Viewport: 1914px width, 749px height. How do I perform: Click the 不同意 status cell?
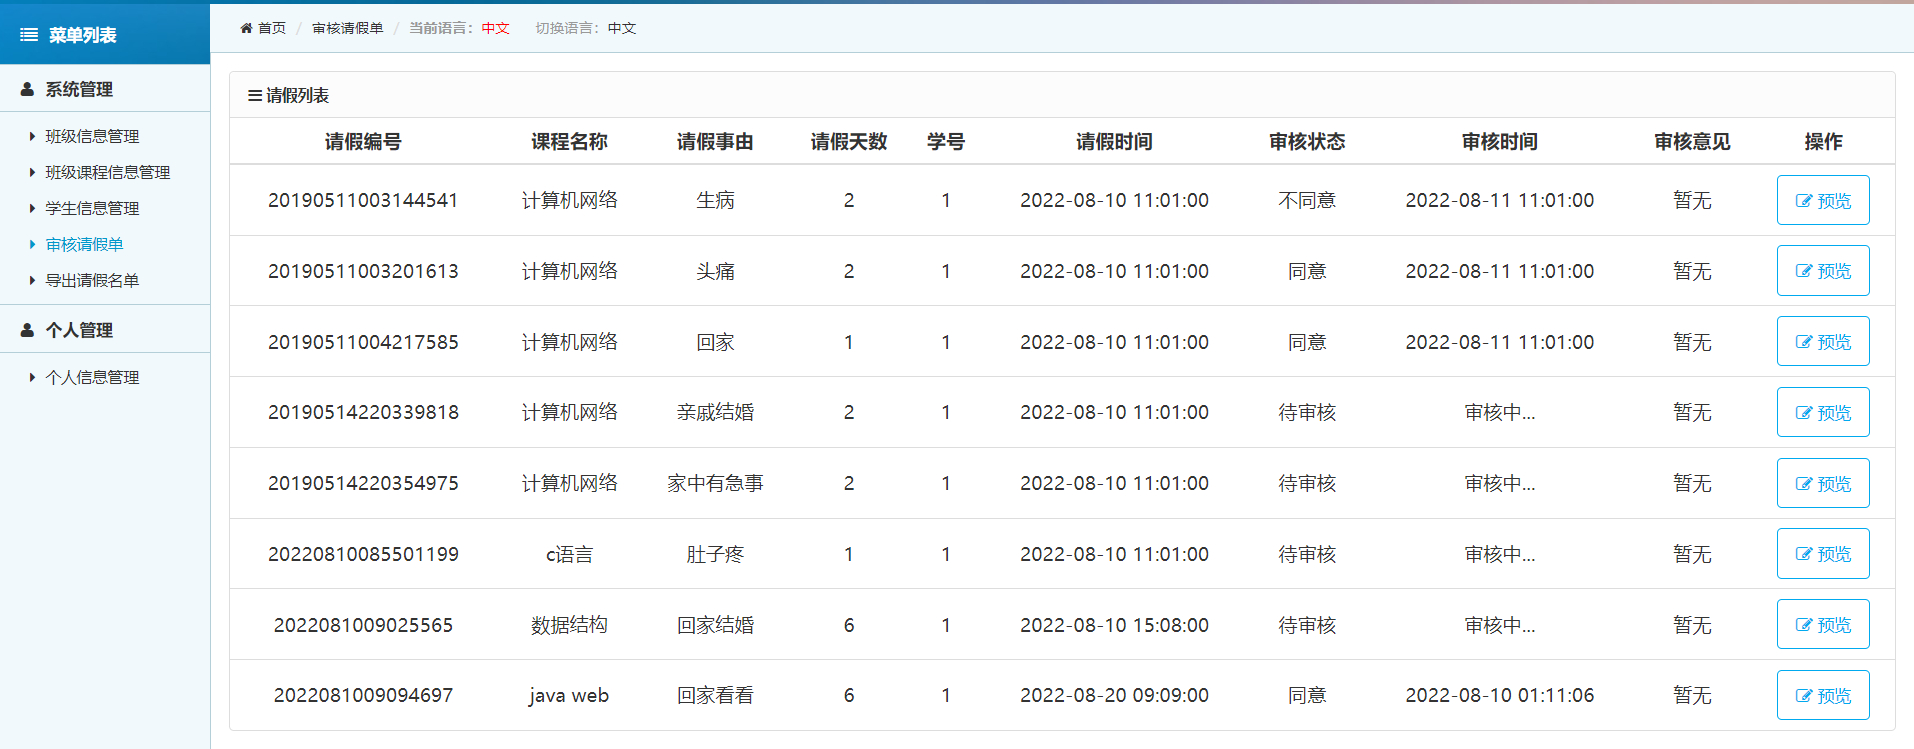[1307, 200]
